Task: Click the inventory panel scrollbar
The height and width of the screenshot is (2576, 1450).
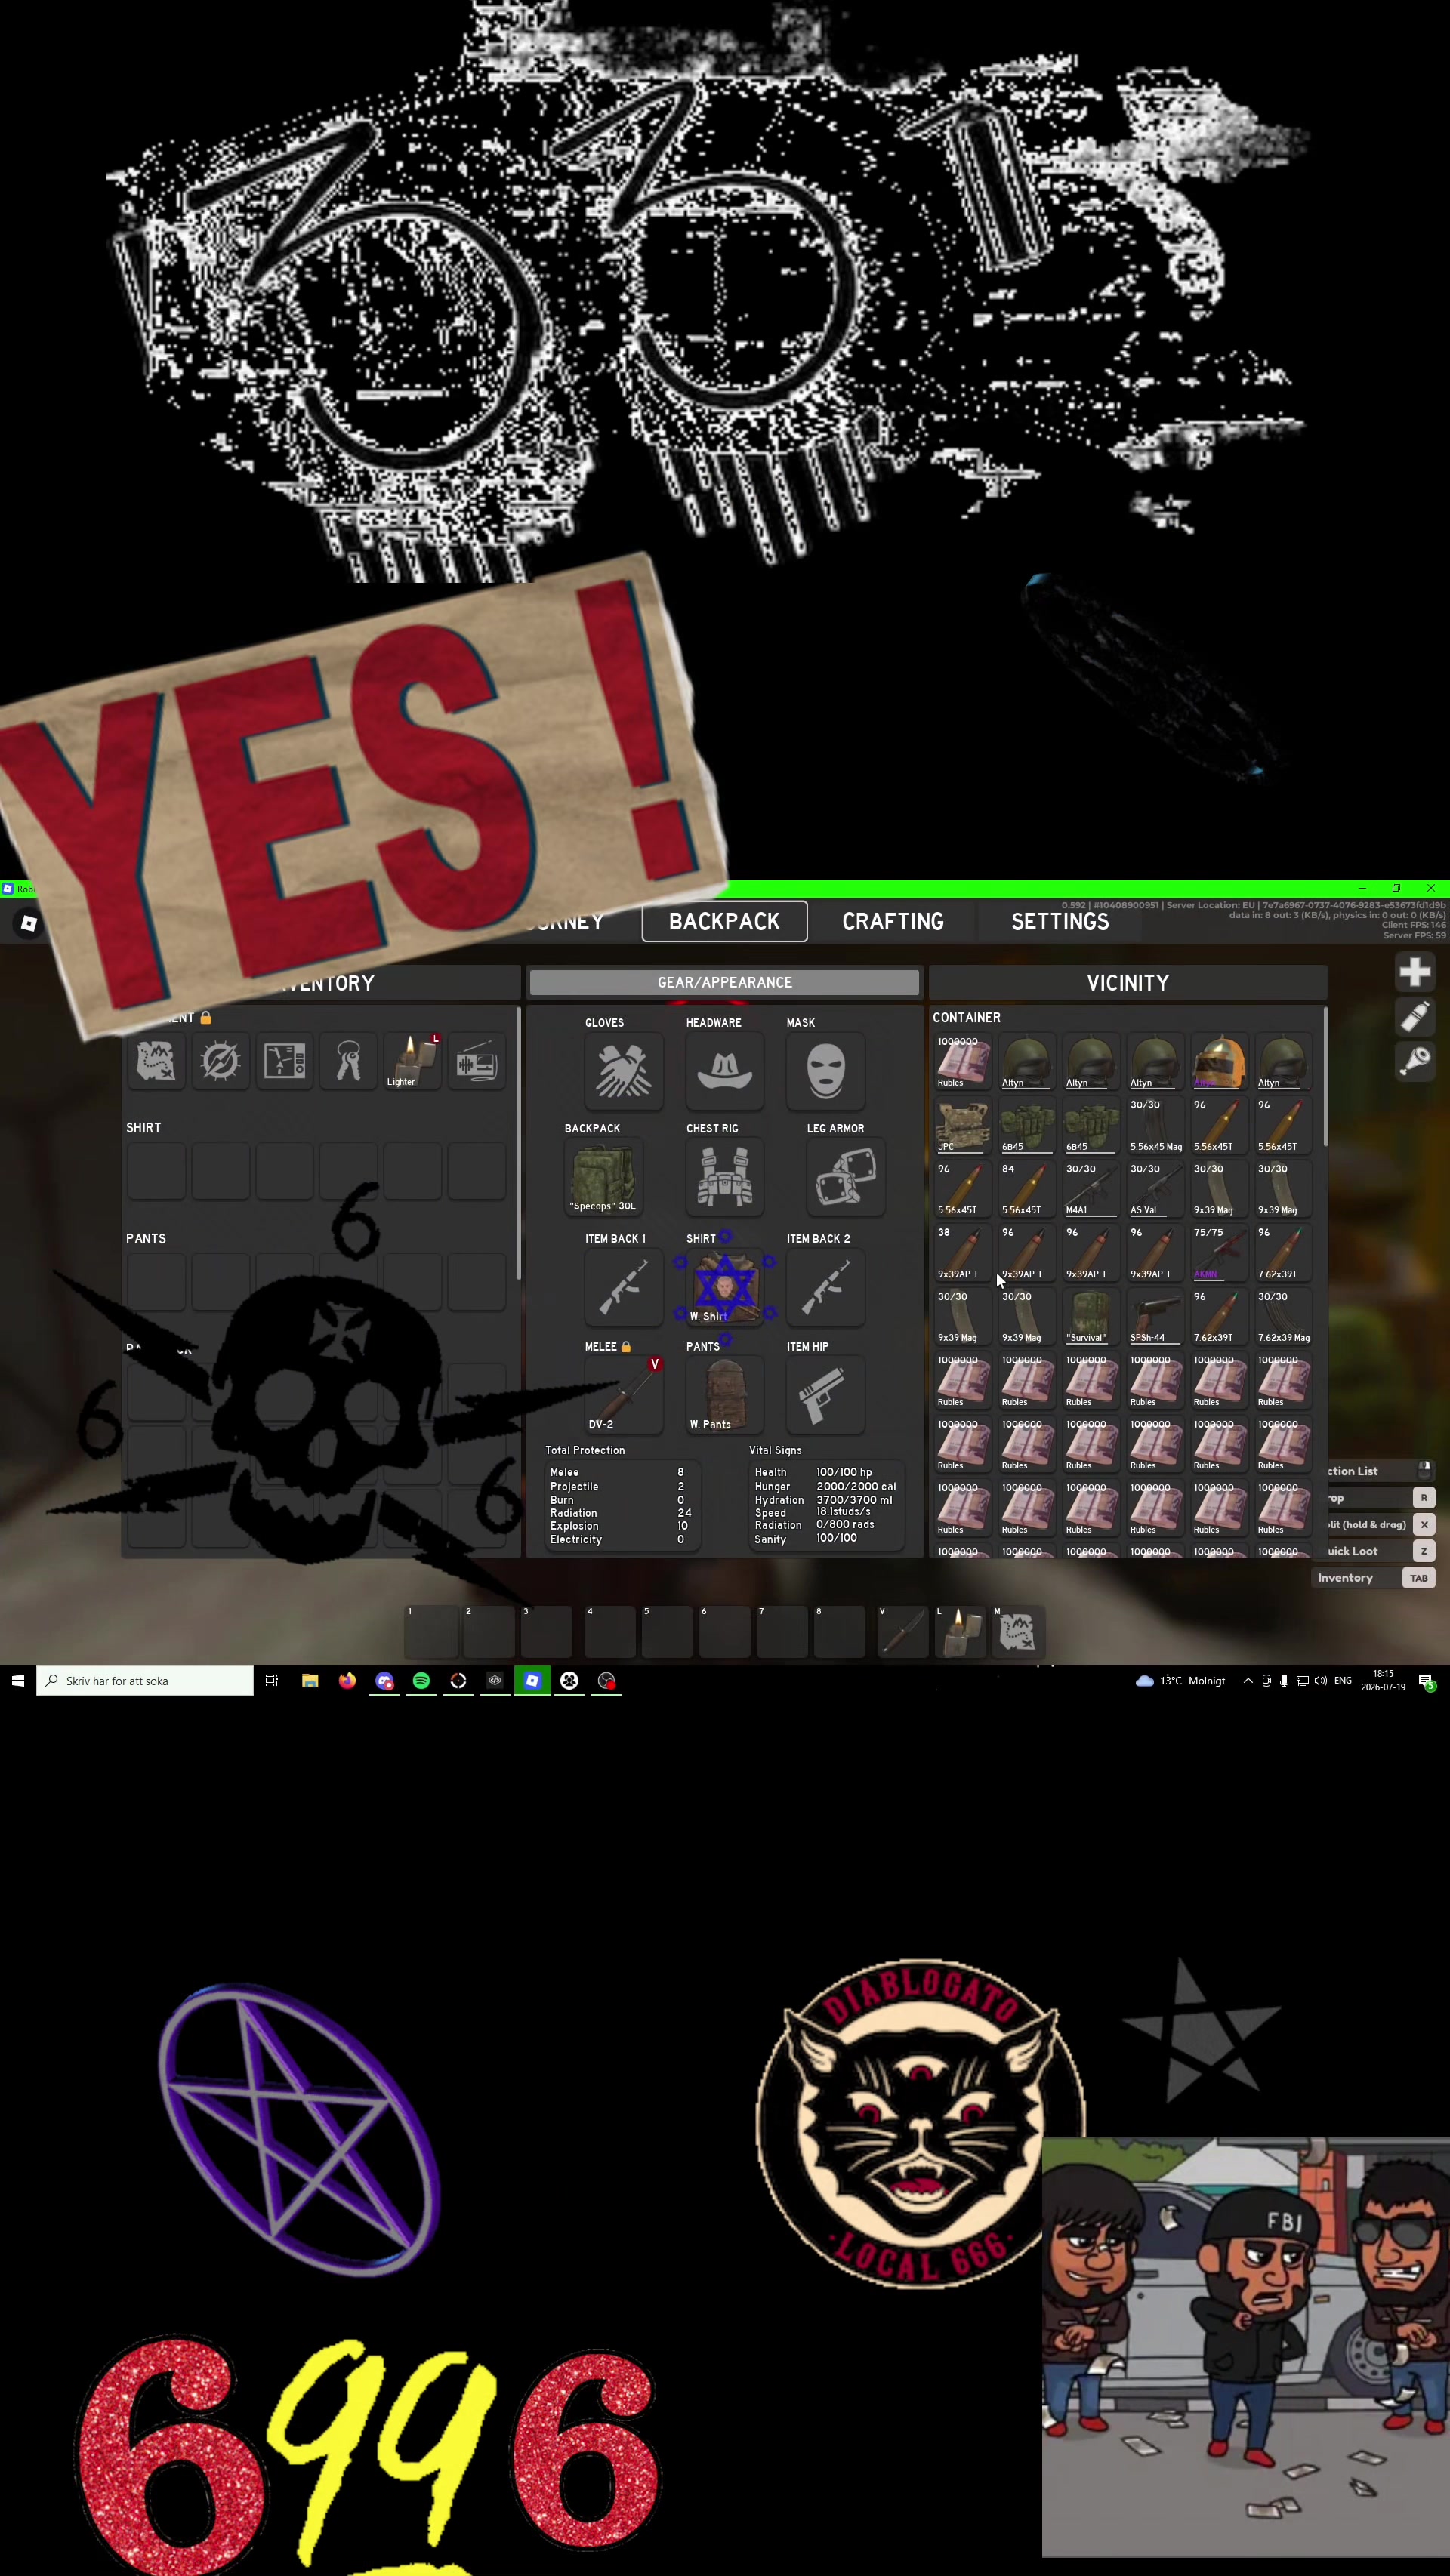Action: (x=518, y=1144)
